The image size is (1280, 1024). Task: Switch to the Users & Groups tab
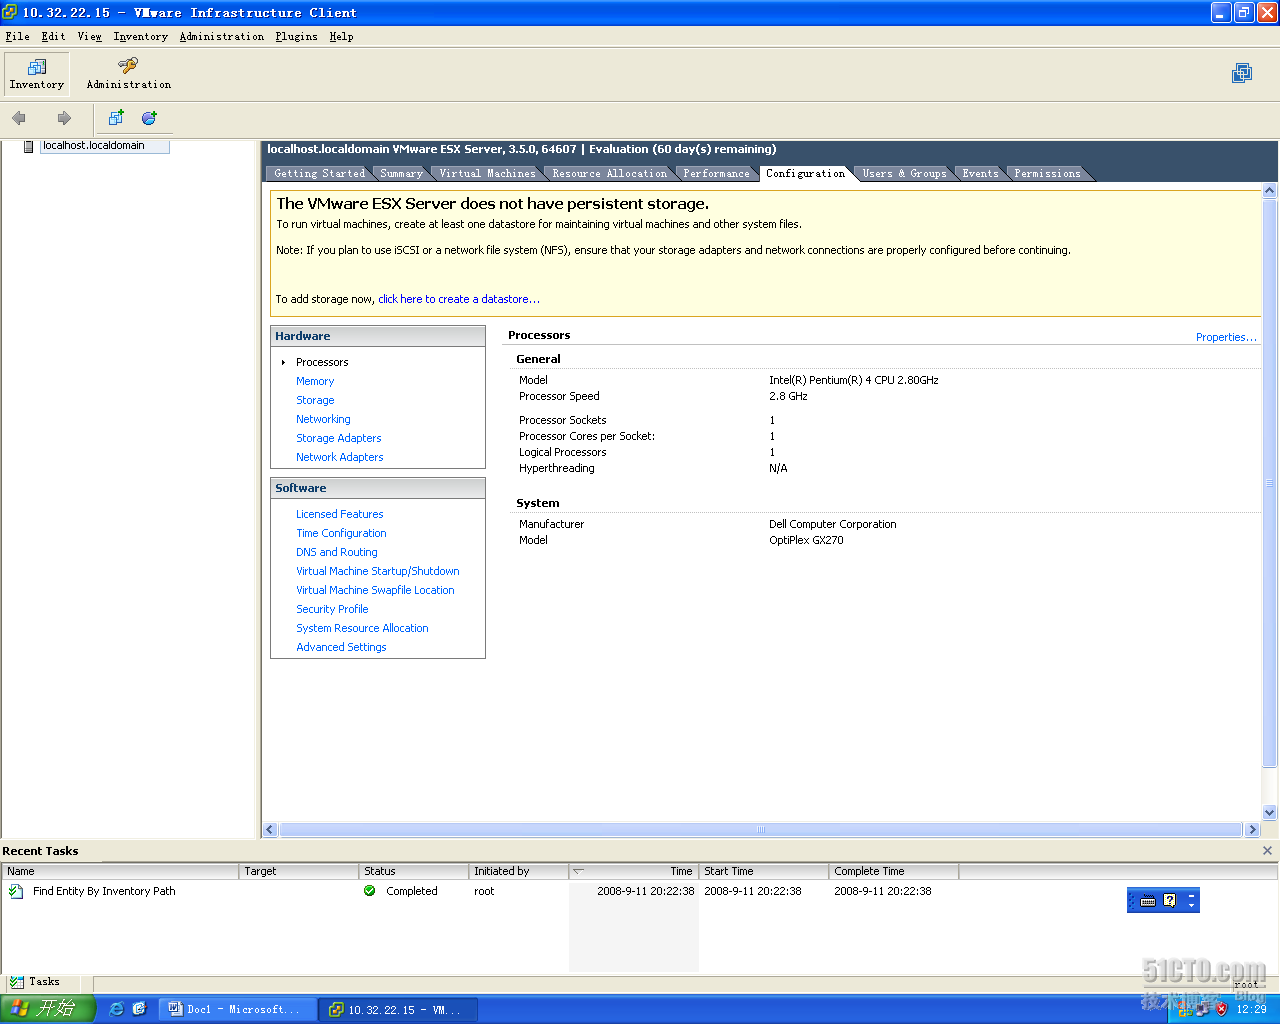pyautogui.click(x=905, y=174)
